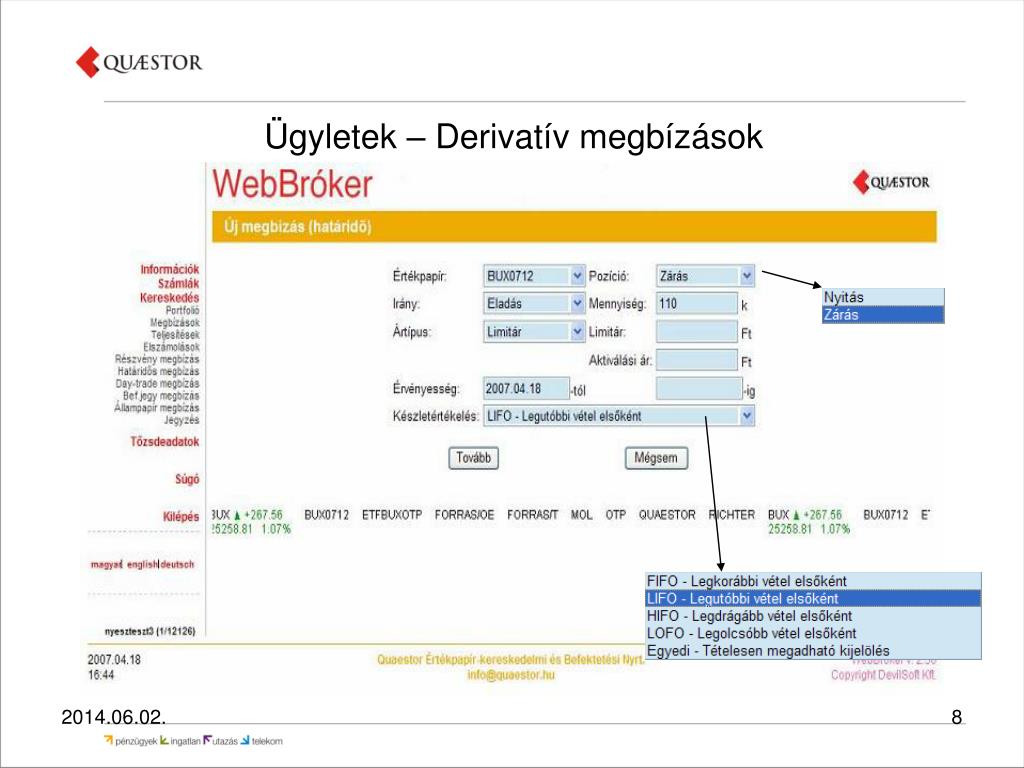Select Egyedi - Tételesen megadható kijelölés
1024x768 pixels.
click(x=813, y=650)
